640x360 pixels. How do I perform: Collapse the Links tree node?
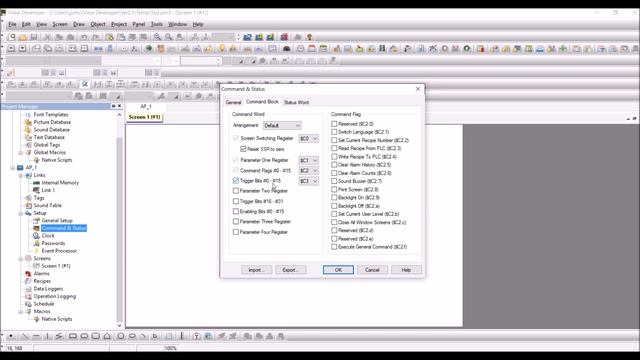pos(21,175)
